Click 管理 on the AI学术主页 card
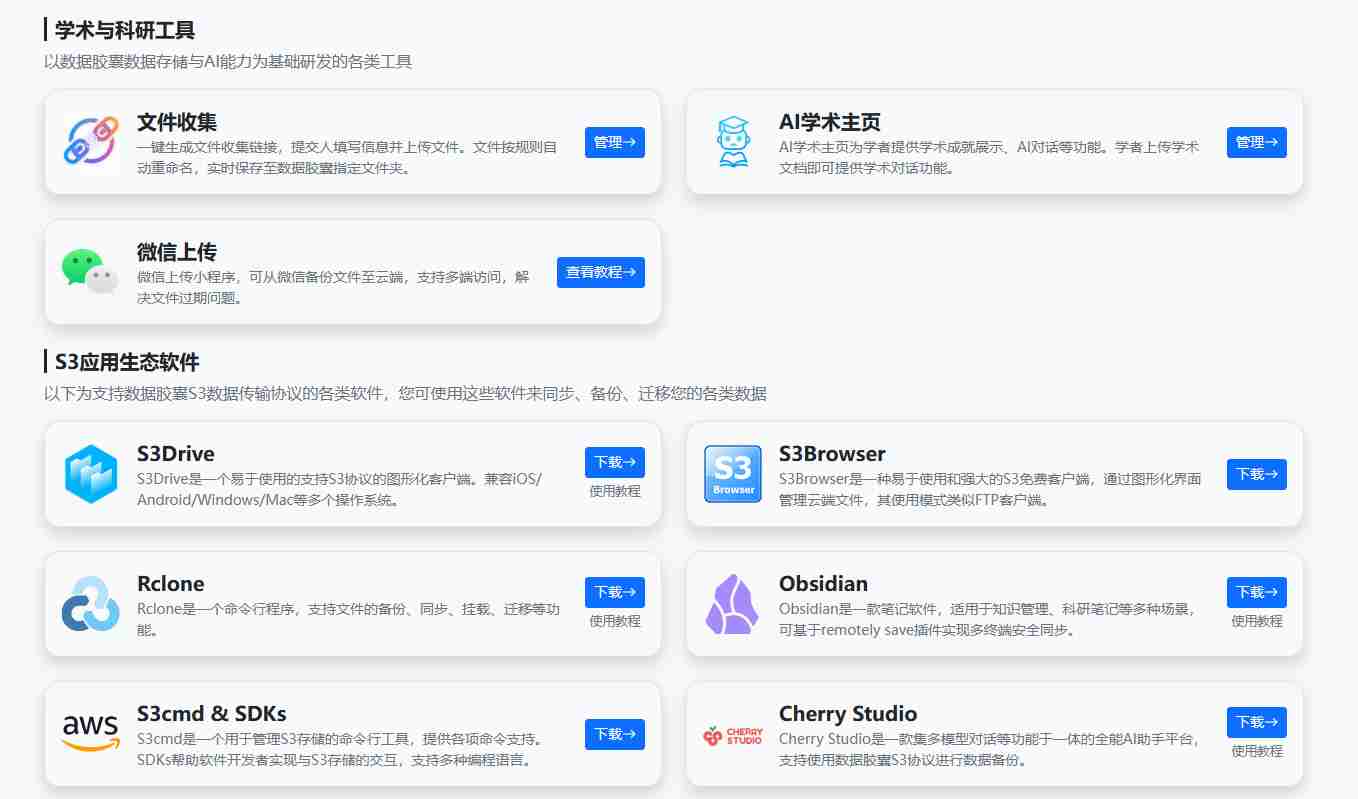The width and height of the screenshot is (1358, 799). pos(1256,142)
